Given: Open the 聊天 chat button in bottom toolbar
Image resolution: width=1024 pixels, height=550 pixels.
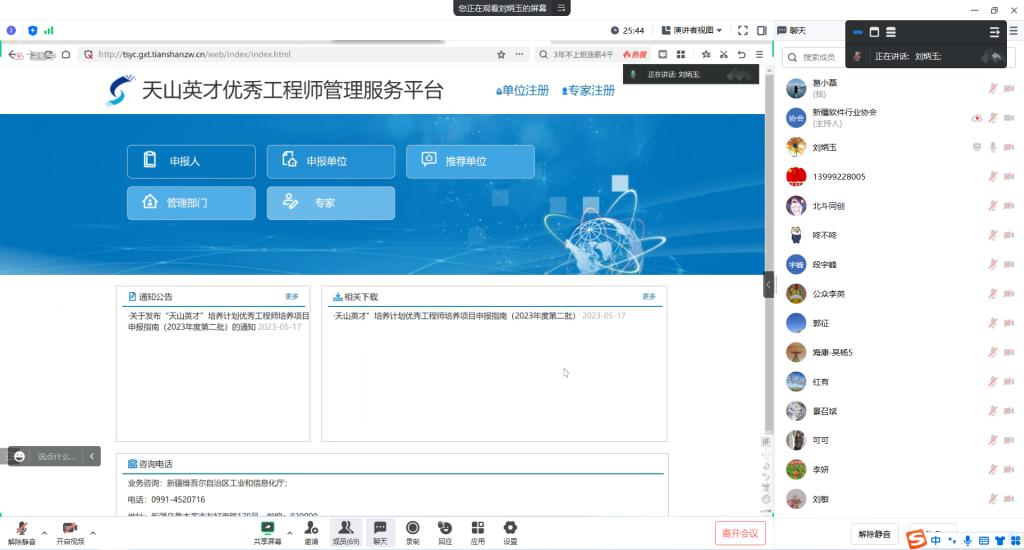Looking at the screenshot, I should (x=380, y=527).
